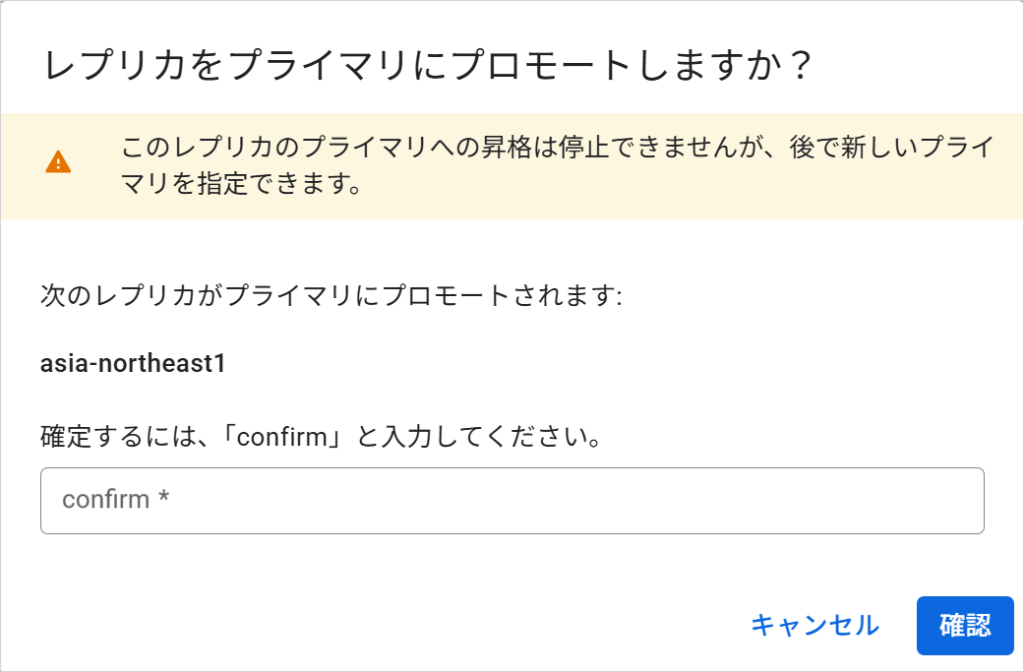Image resolution: width=1024 pixels, height=672 pixels.
Task: Click the second line of the warning message
Action: [x=240, y=186]
